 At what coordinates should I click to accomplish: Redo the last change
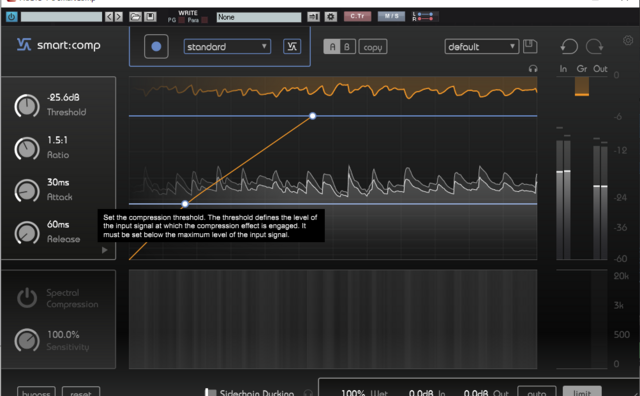pyautogui.click(x=594, y=47)
